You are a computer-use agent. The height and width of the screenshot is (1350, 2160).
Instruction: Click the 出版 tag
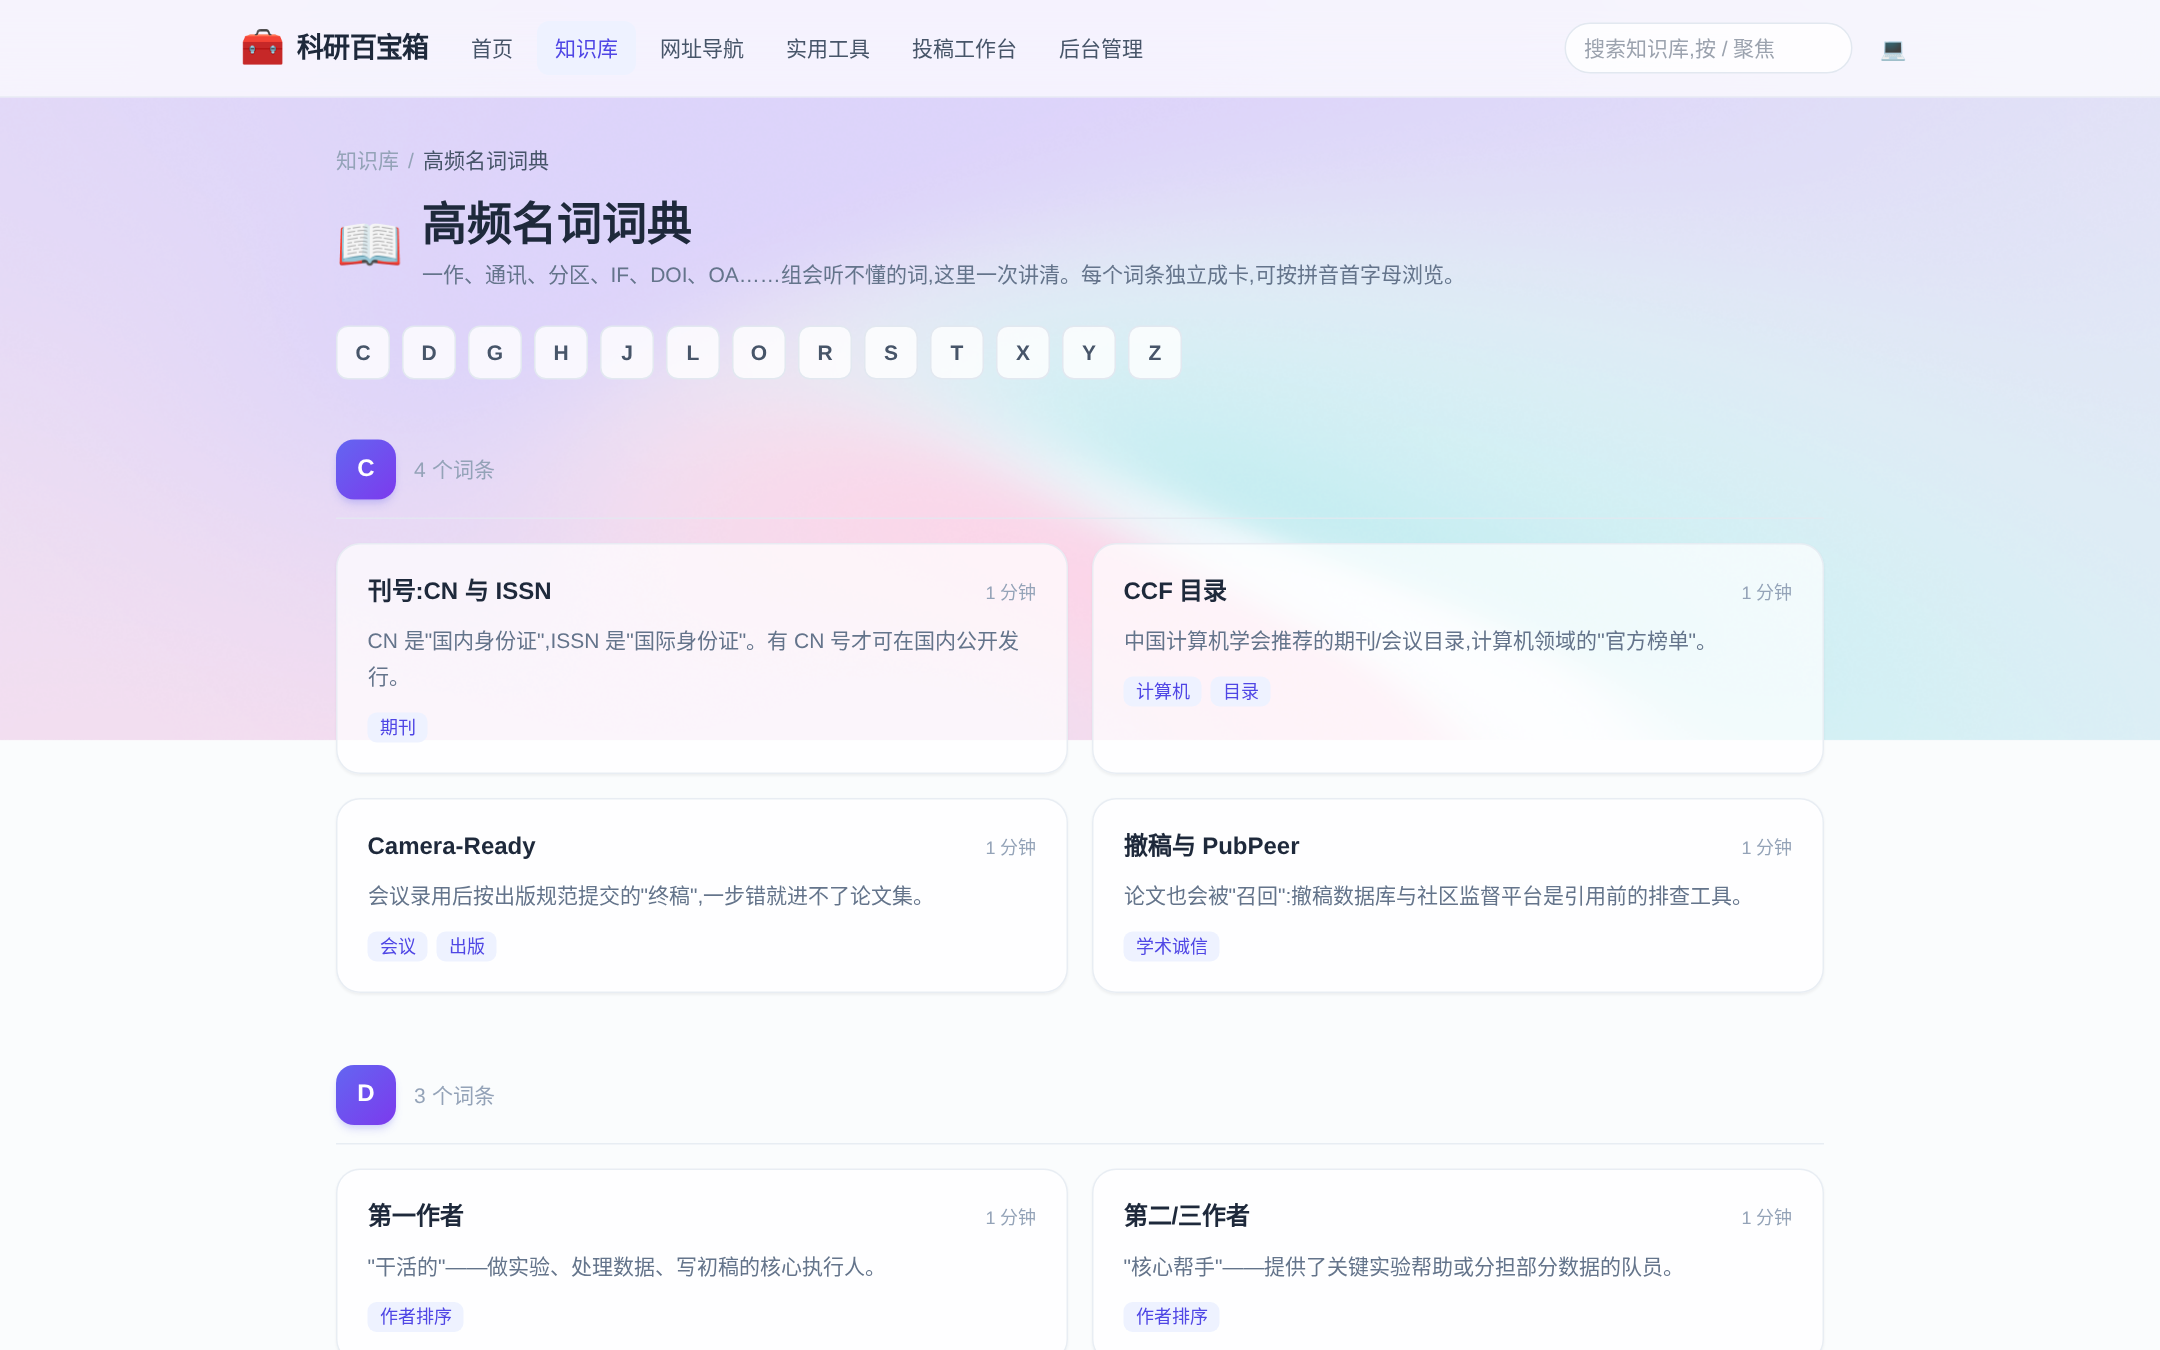[x=467, y=946]
